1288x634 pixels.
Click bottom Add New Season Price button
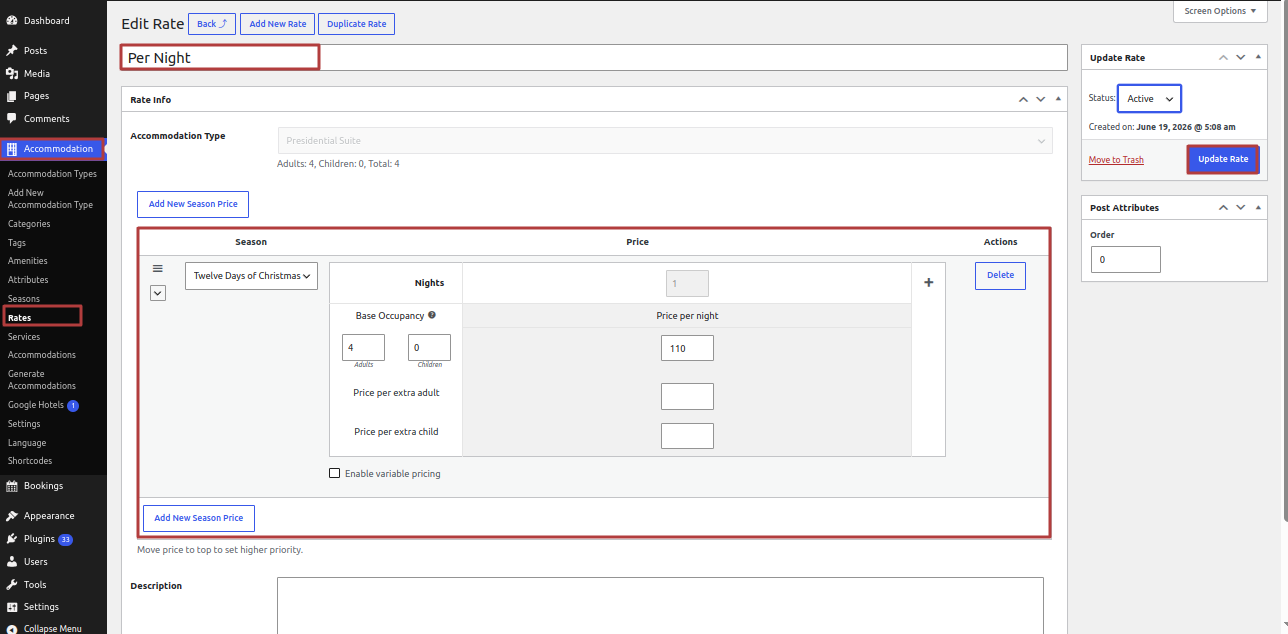[199, 518]
